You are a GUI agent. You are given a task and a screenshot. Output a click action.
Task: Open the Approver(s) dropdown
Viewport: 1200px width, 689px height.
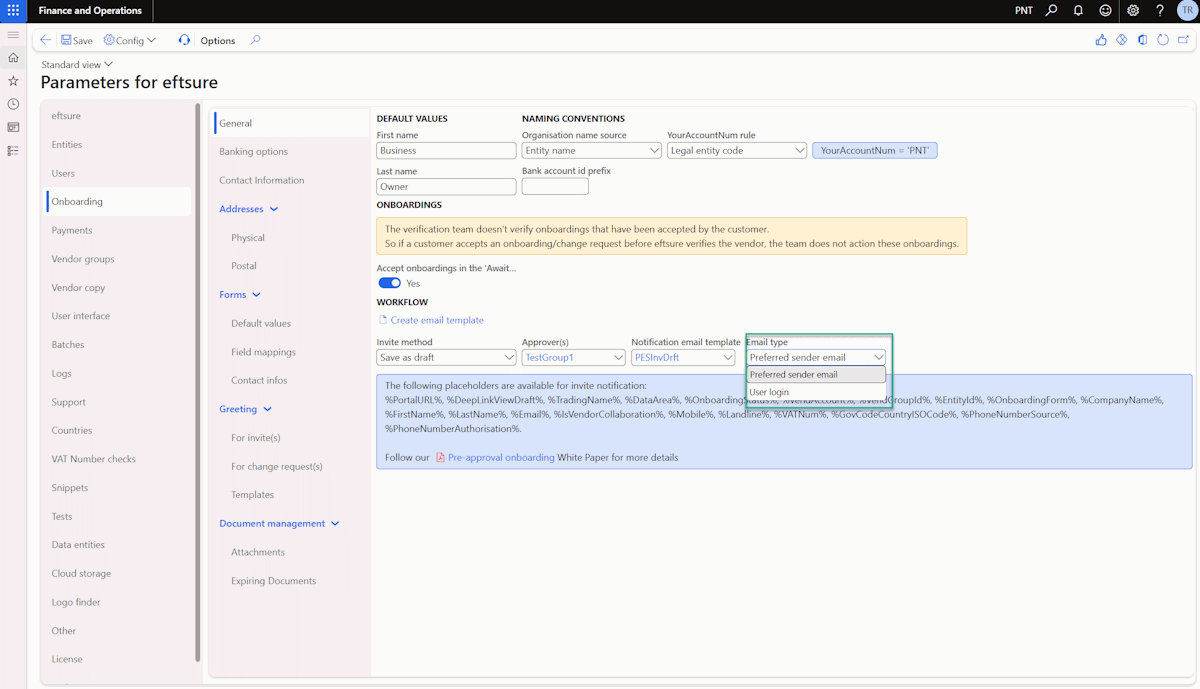coord(574,357)
